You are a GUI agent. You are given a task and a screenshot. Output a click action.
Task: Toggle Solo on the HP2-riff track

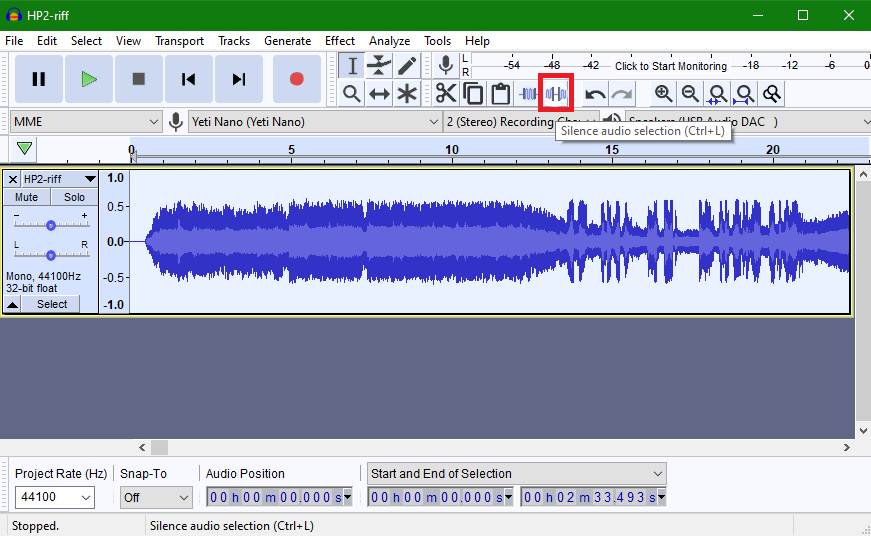coord(74,197)
